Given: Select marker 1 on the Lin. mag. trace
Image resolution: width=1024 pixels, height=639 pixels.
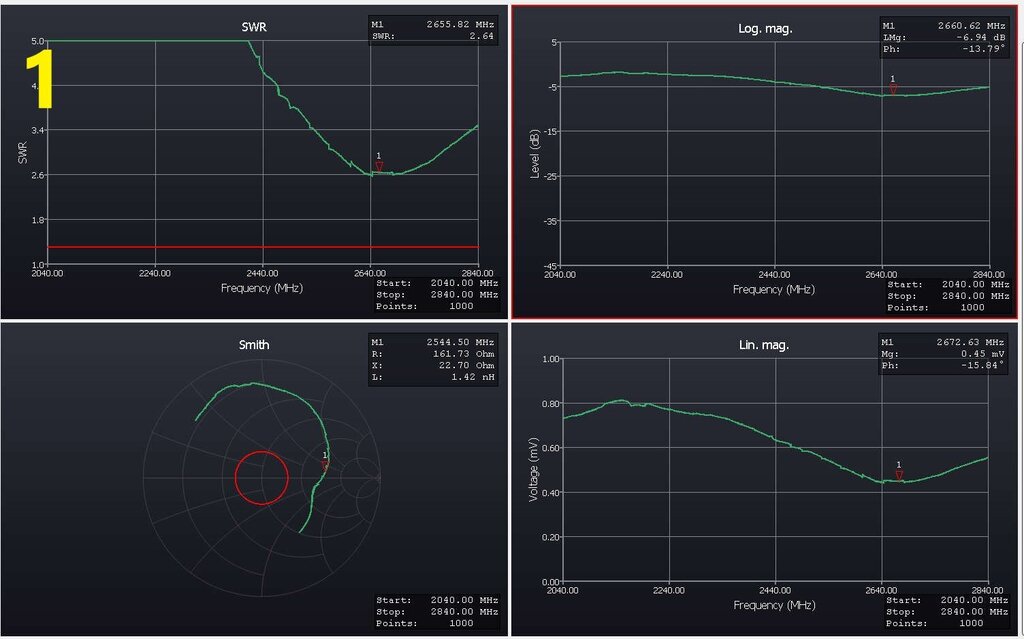Looking at the screenshot, I should [899, 475].
